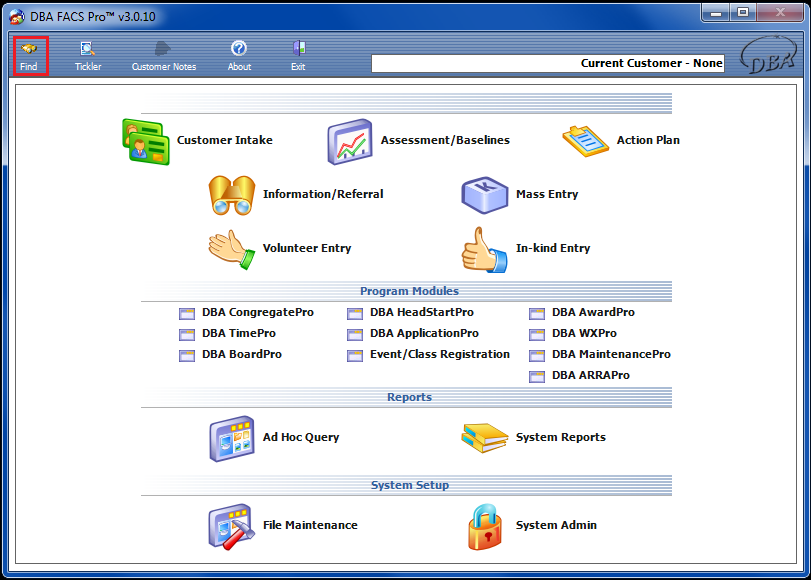
Task: Open the Information/Referral text link
Action: (x=323, y=194)
